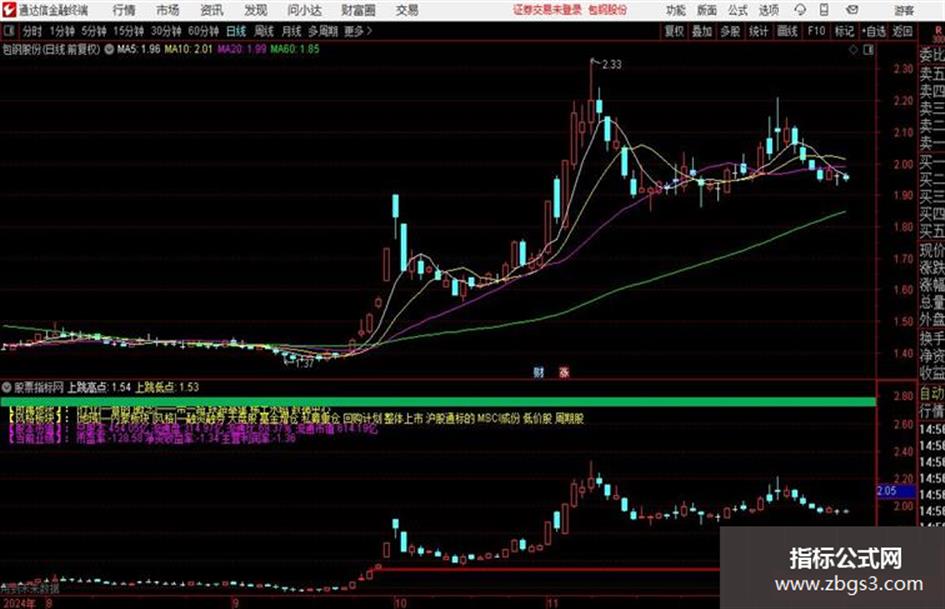Click the 证券交易未登录 login link

click(x=547, y=10)
